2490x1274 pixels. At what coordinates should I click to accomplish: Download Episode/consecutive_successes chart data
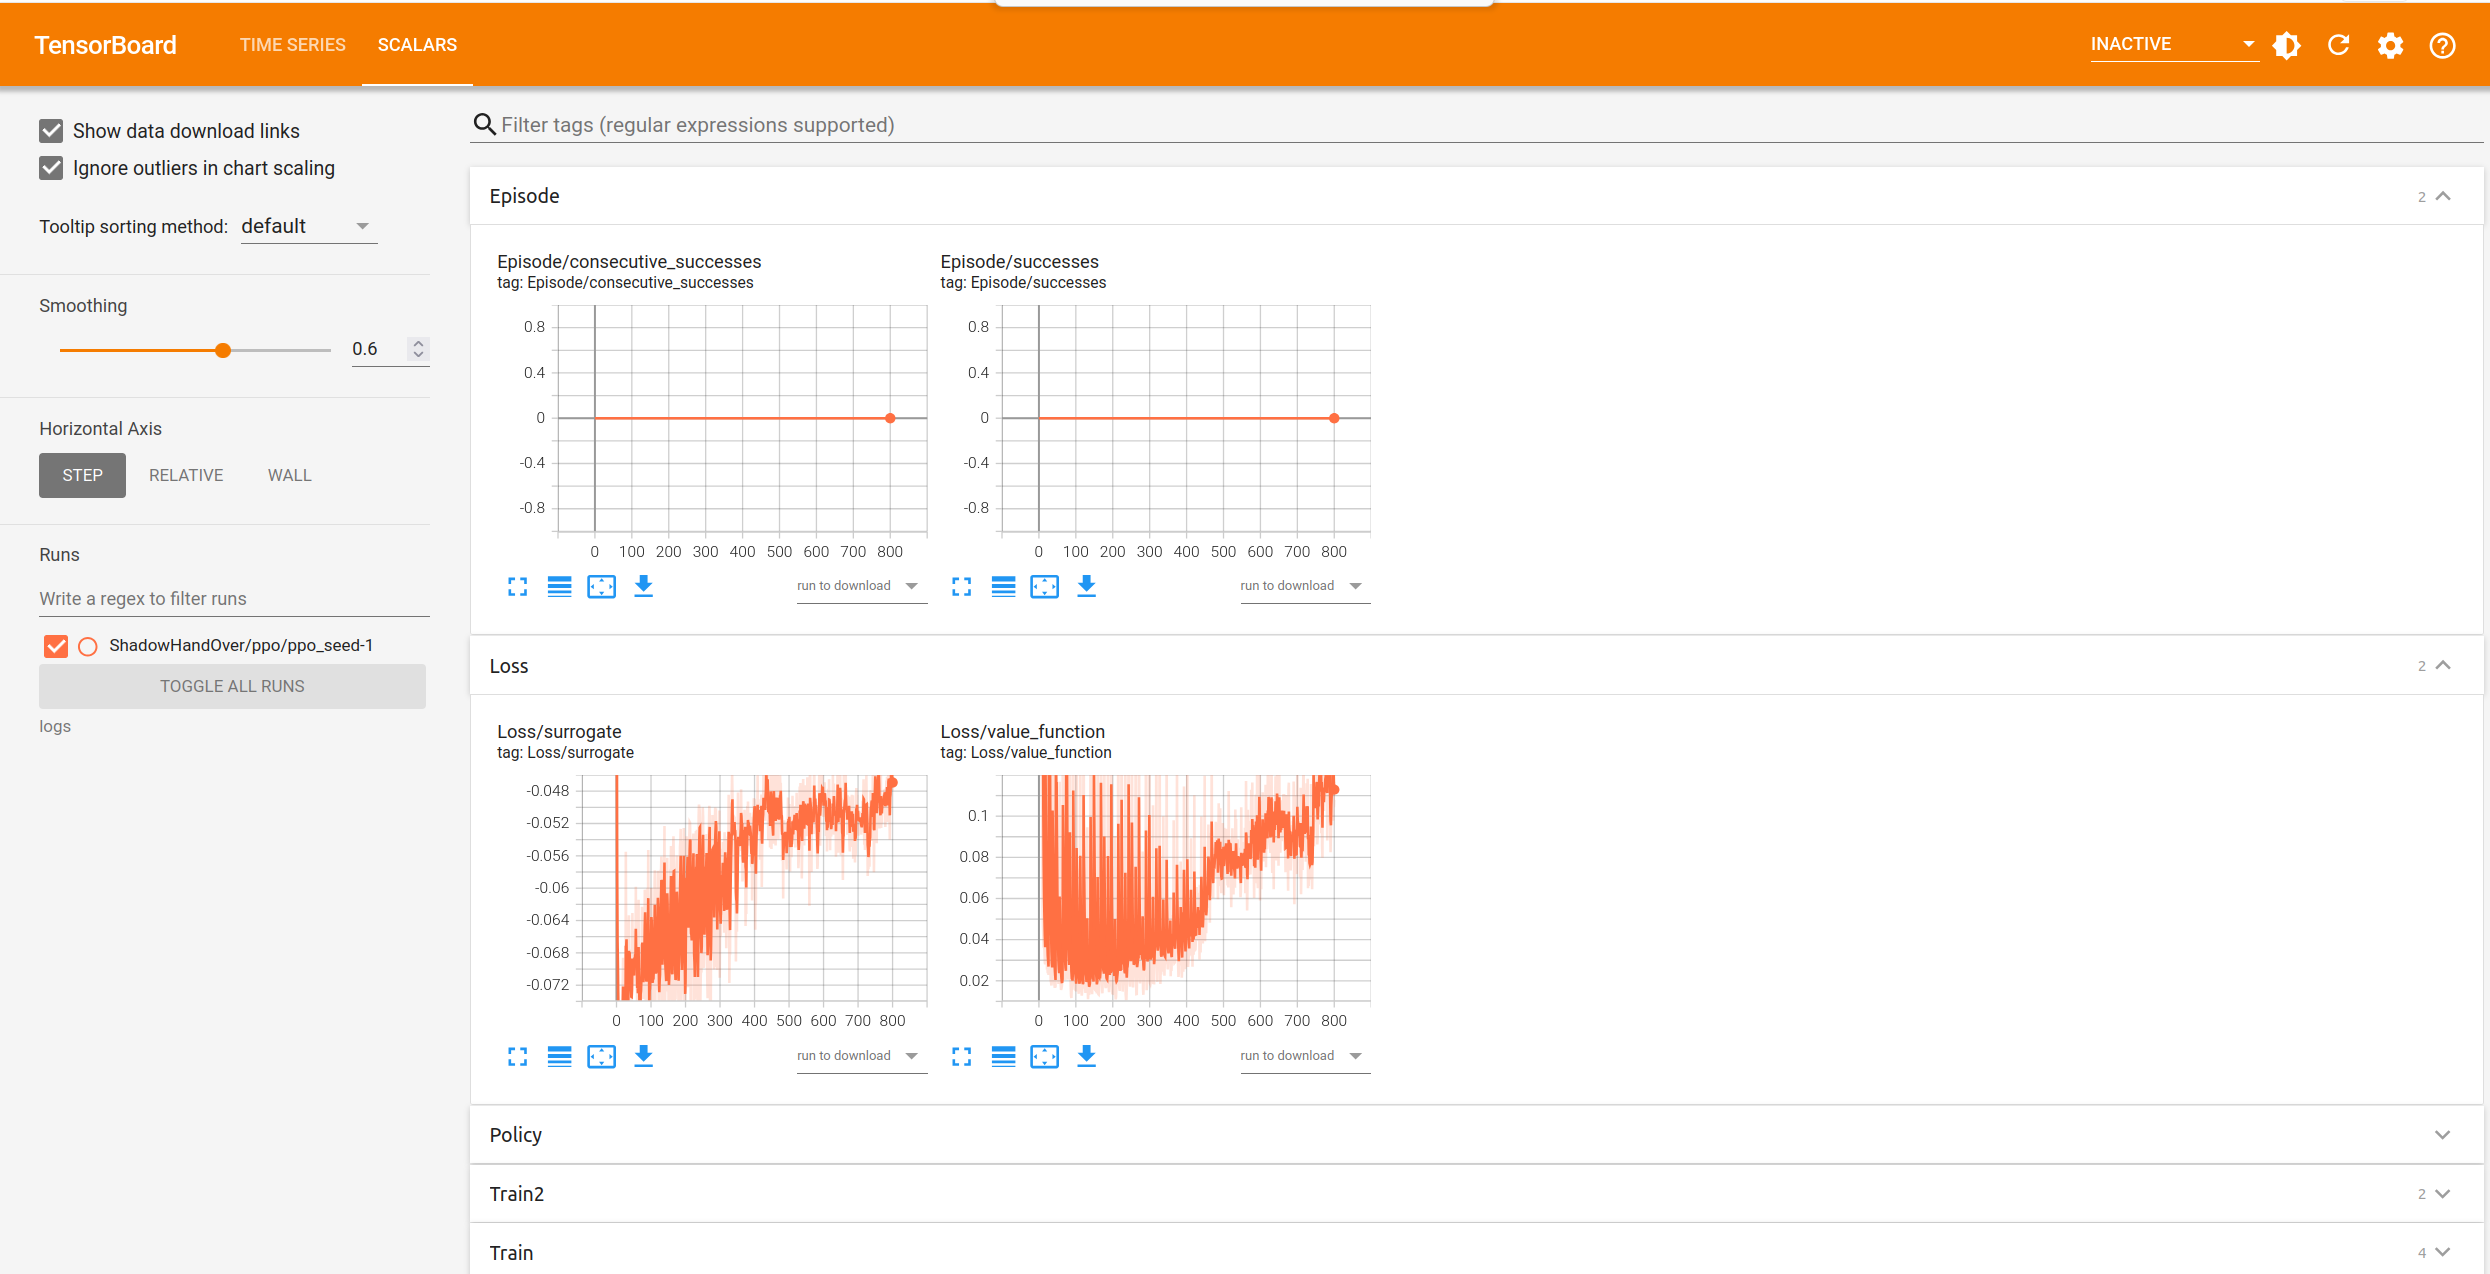click(643, 587)
